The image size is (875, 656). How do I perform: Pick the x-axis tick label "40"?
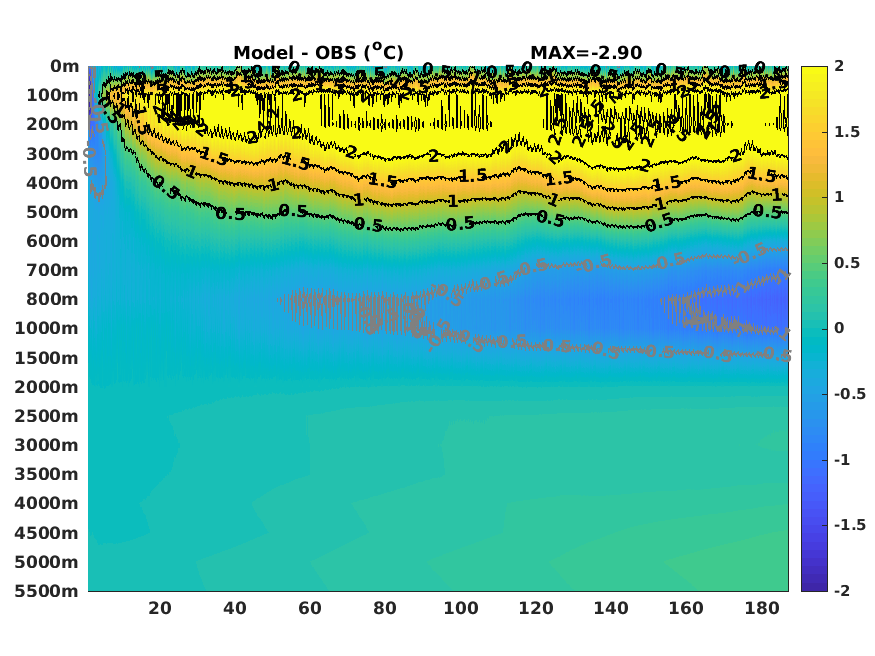pos(235,607)
